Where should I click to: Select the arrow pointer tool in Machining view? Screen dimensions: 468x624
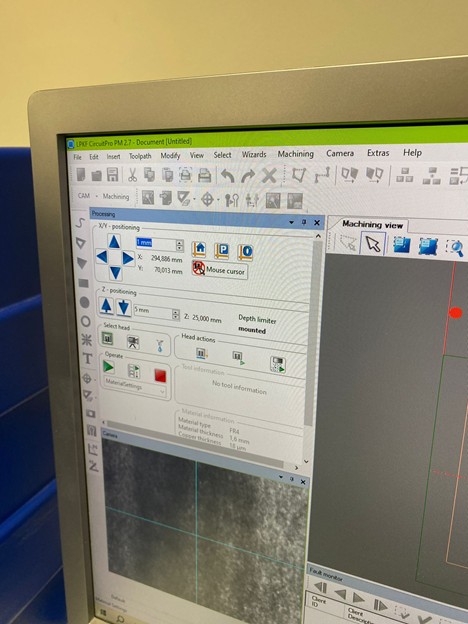372,244
